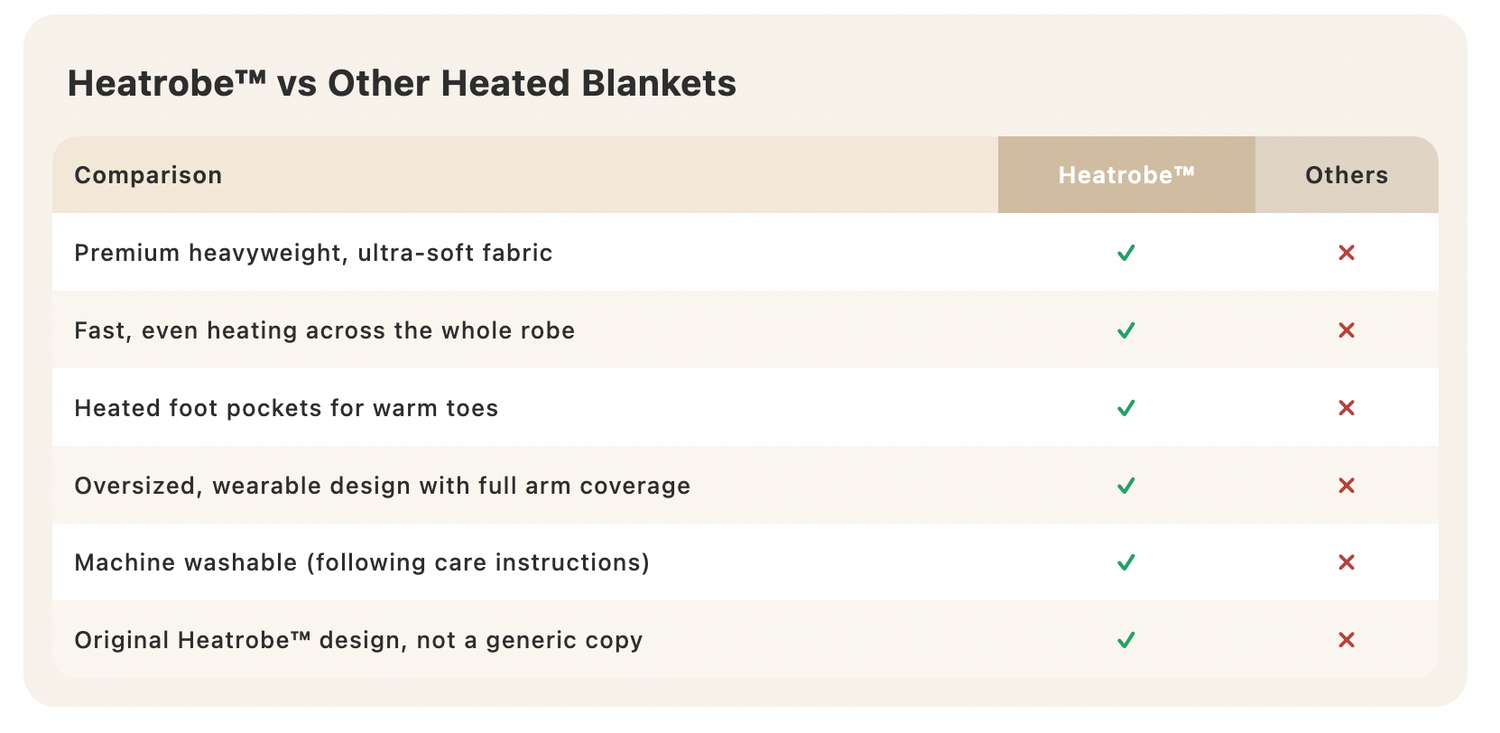Click the 'Heatrobe™ vs Other Heated Blankets' heading

pyautogui.click(x=402, y=83)
